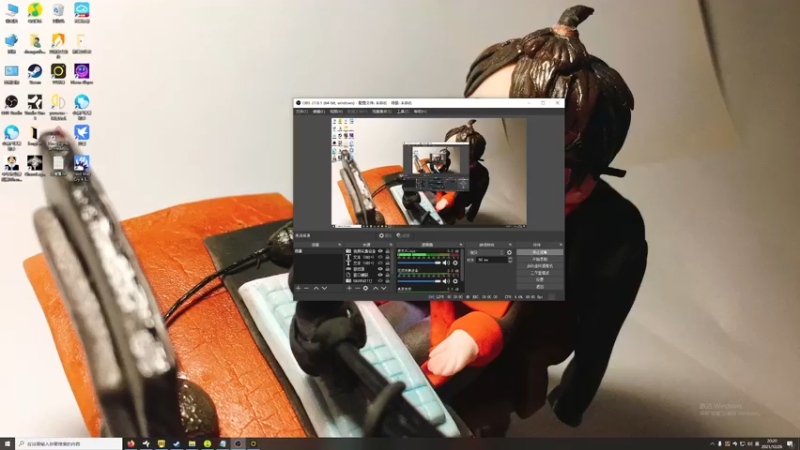Click the Windows taskbar search box
This screenshot has width=800, height=450.
coord(69,444)
